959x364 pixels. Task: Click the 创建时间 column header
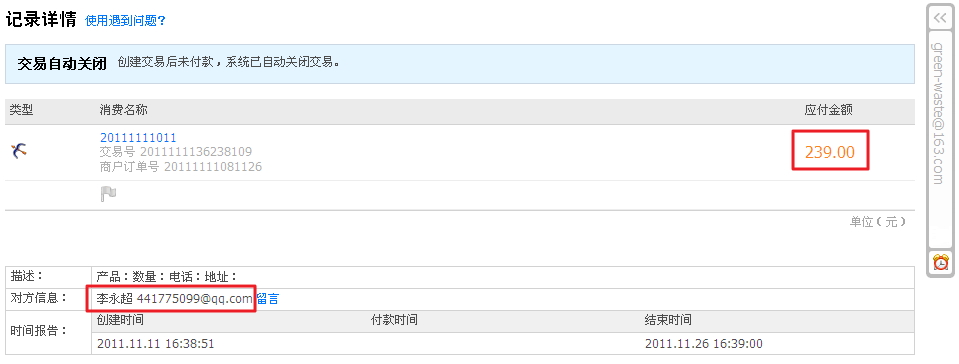[120, 319]
